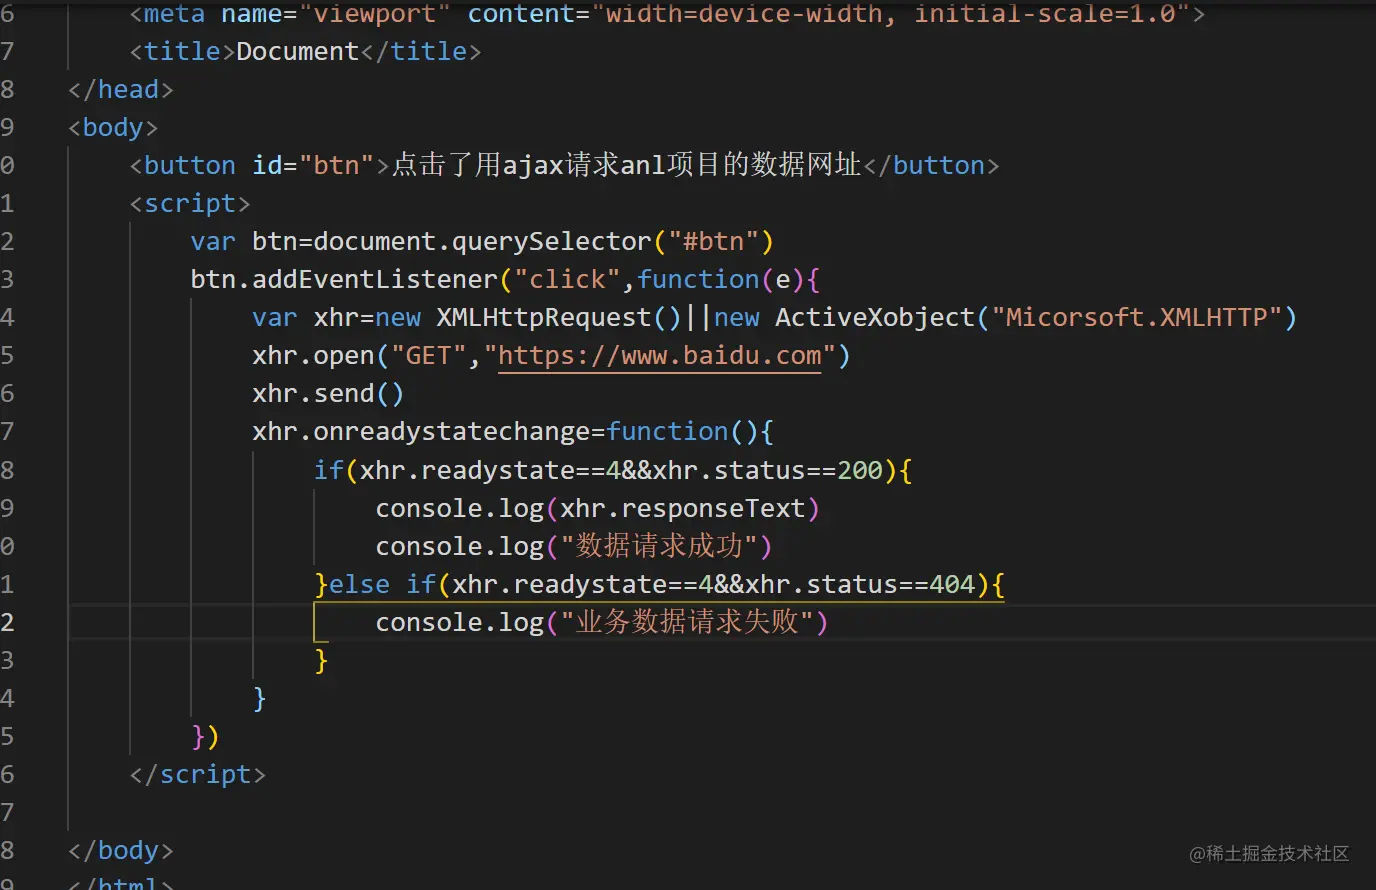Click the "GET" method string
The height and width of the screenshot is (890, 1376).
click(429, 355)
